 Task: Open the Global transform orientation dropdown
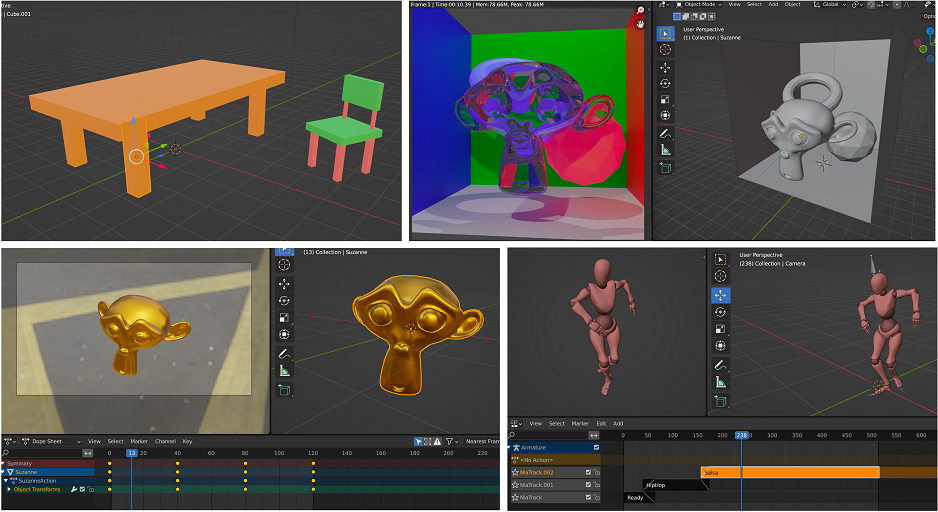(x=830, y=4)
